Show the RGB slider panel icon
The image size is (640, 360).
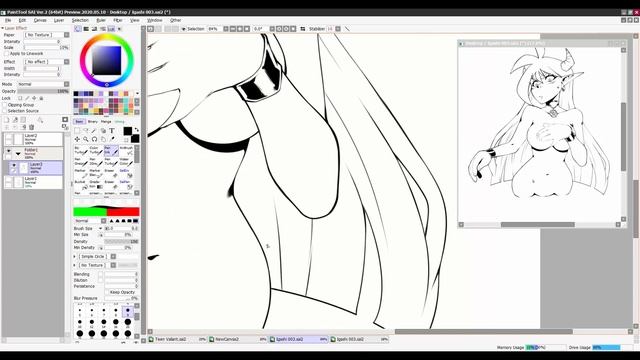[x=86, y=29]
